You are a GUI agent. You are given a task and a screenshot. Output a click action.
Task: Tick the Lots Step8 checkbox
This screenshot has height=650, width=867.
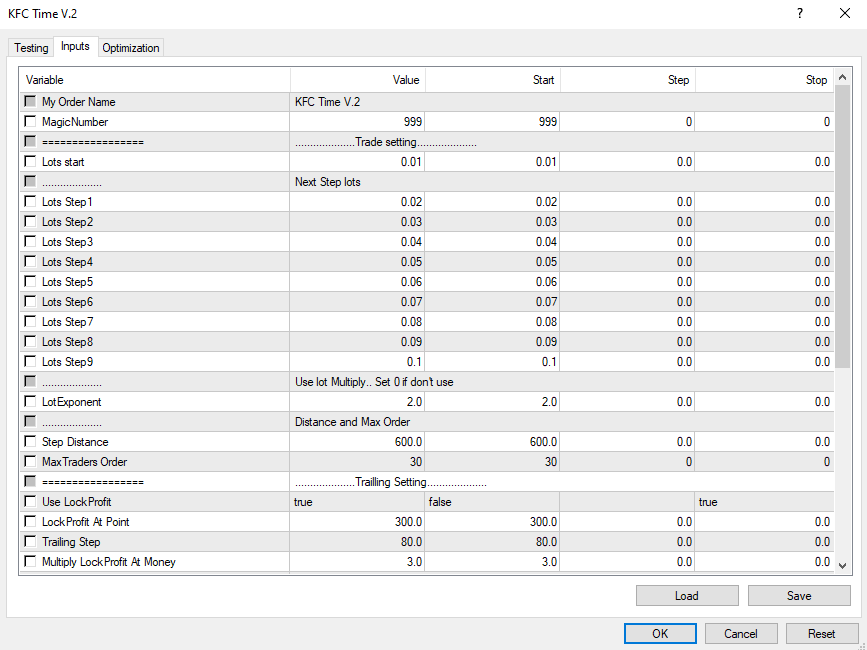(x=30, y=341)
